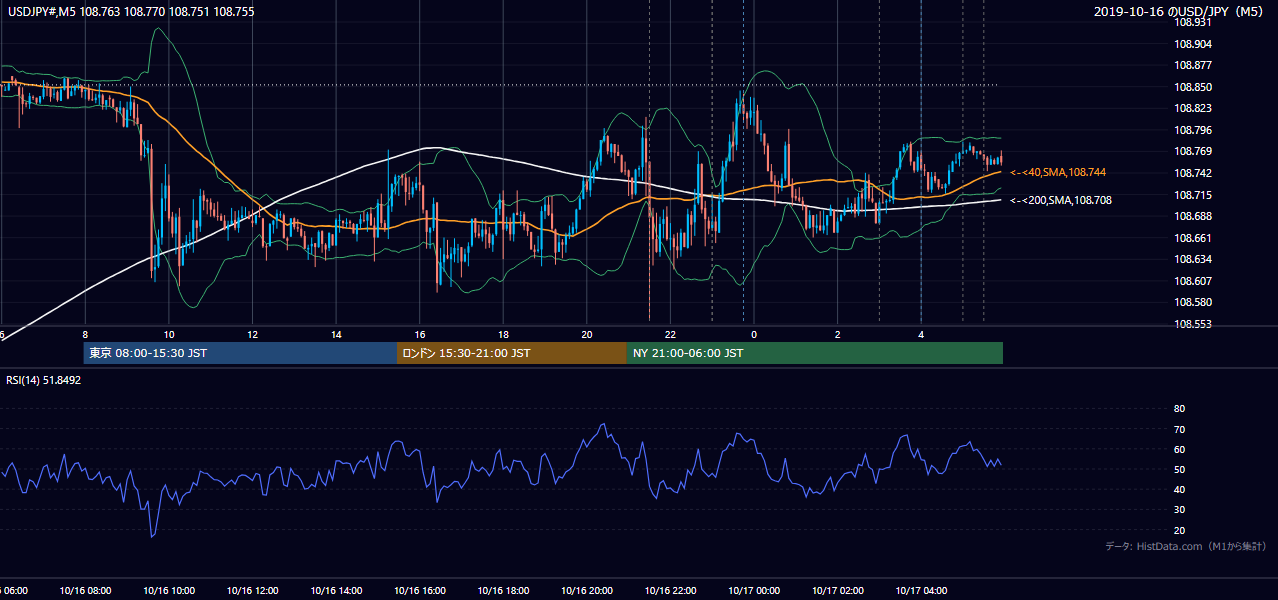Click the RSI 40 level label
This screenshot has width=1278, height=600.
coord(1179,489)
